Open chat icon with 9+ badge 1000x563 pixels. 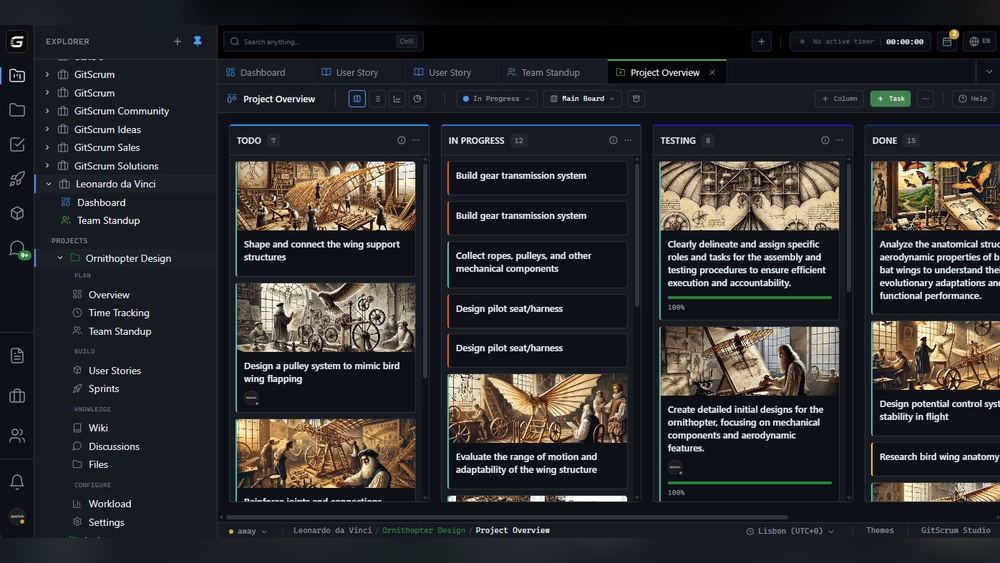[x=17, y=248]
